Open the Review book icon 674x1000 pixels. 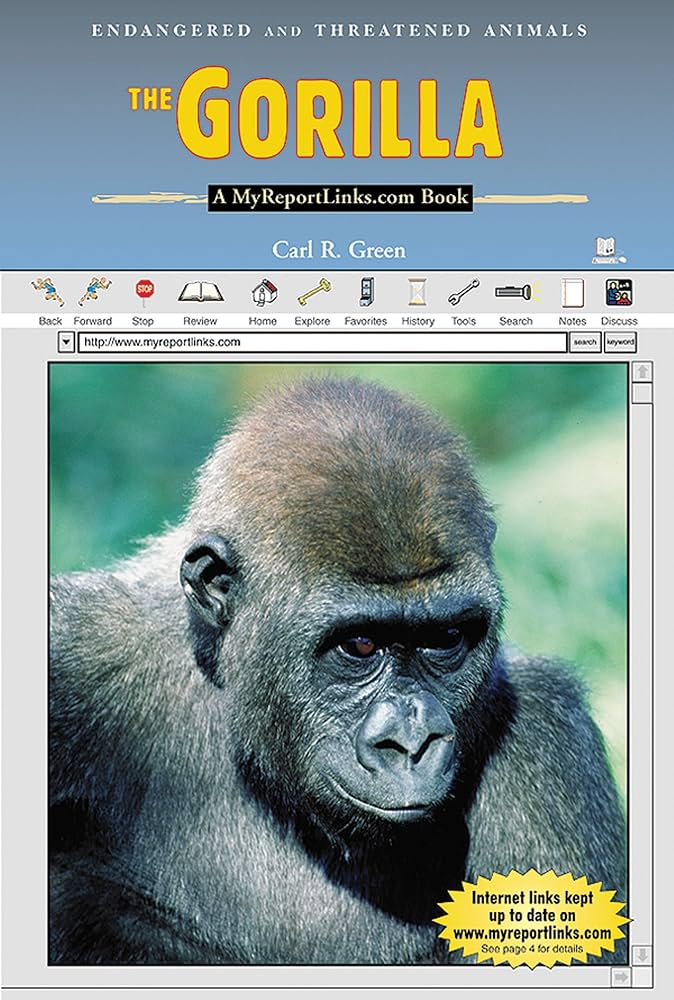201,292
